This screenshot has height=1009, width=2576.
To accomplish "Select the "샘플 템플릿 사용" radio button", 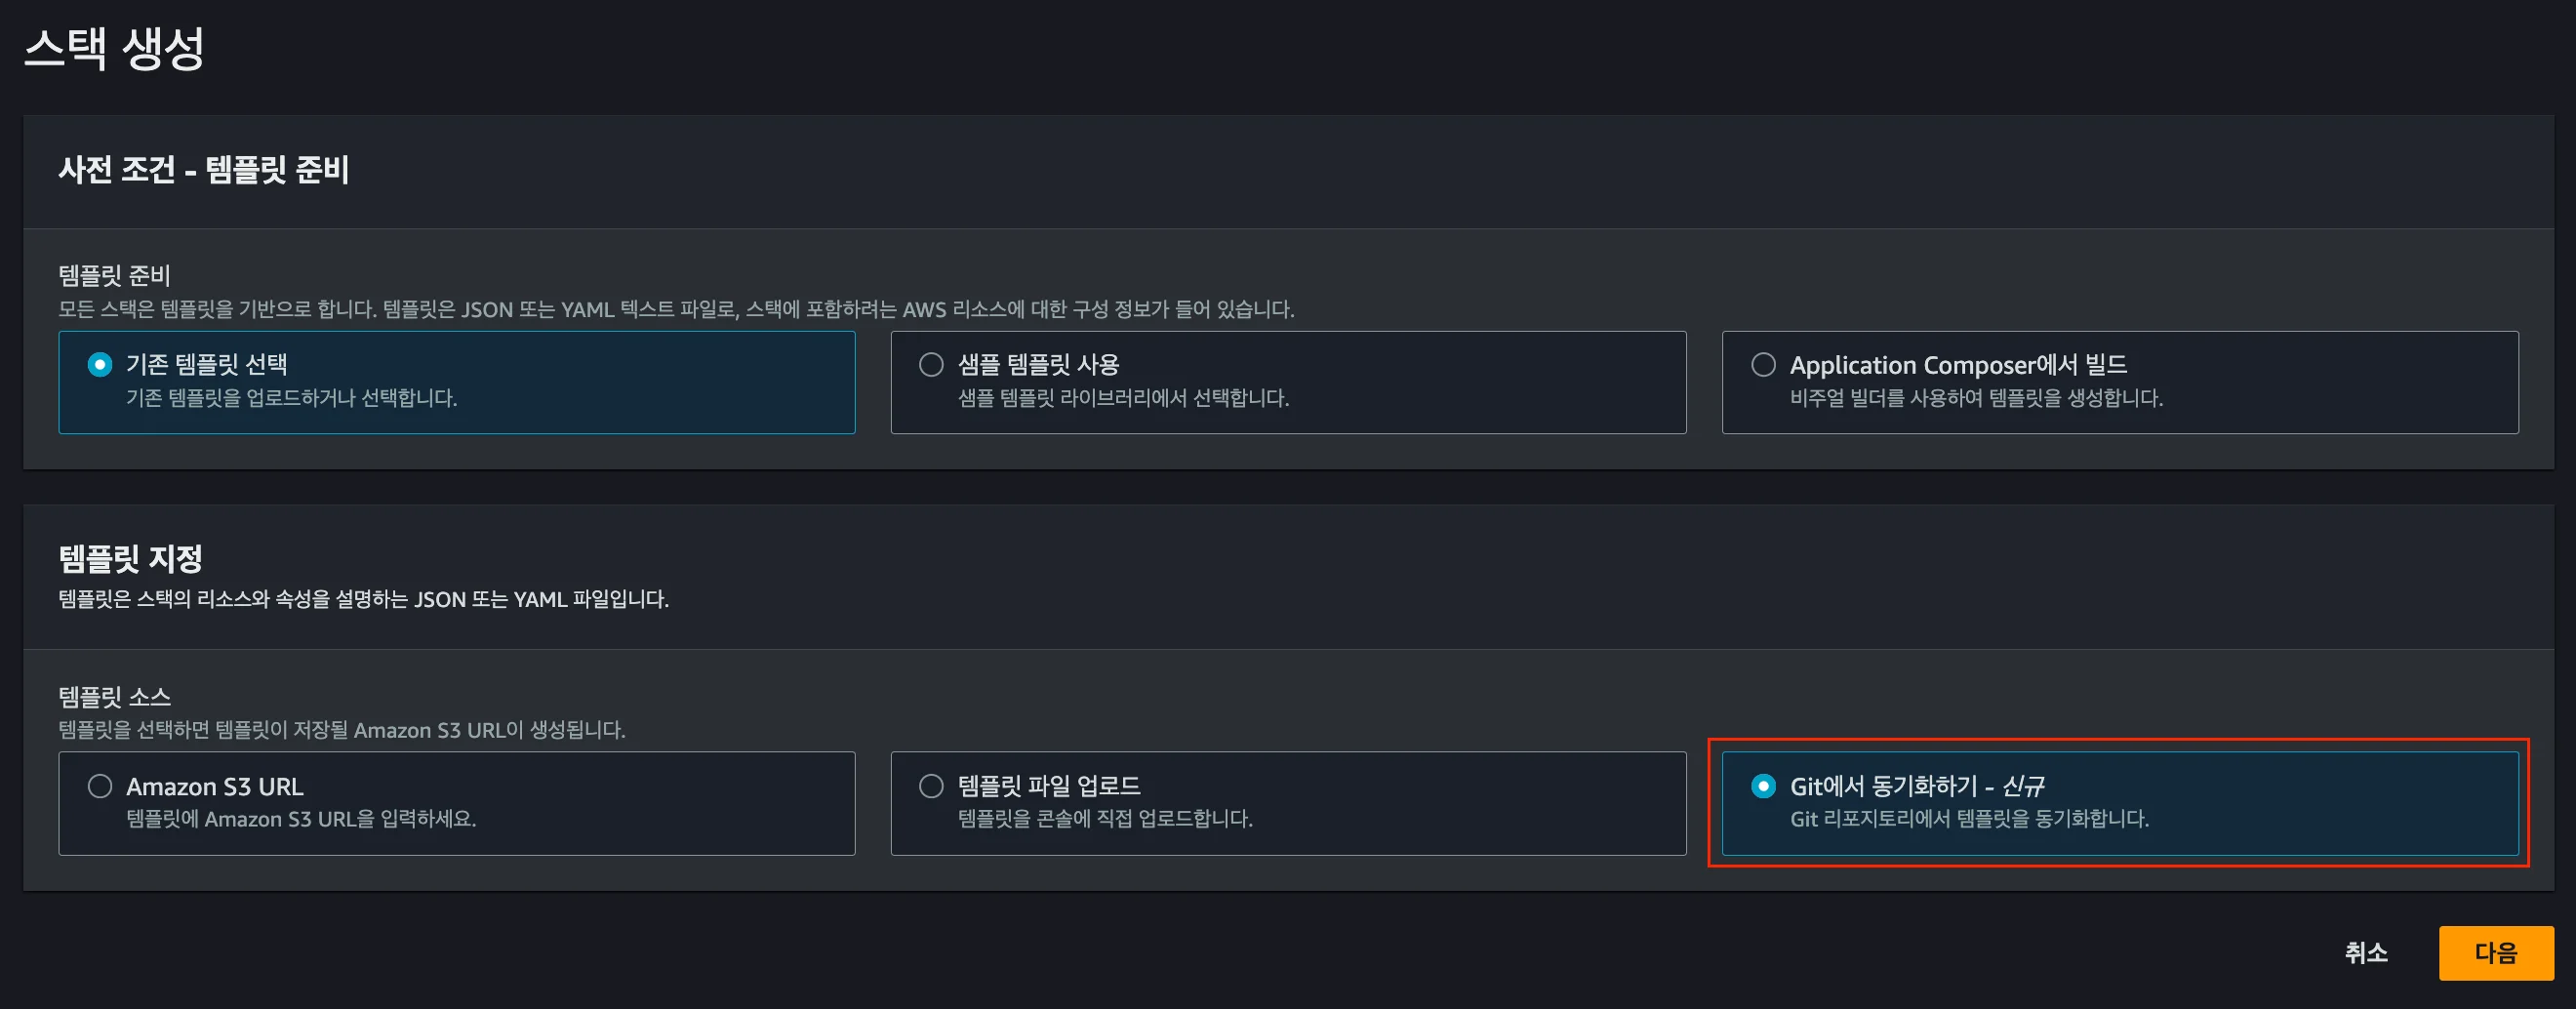I will pyautogui.click(x=931, y=364).
